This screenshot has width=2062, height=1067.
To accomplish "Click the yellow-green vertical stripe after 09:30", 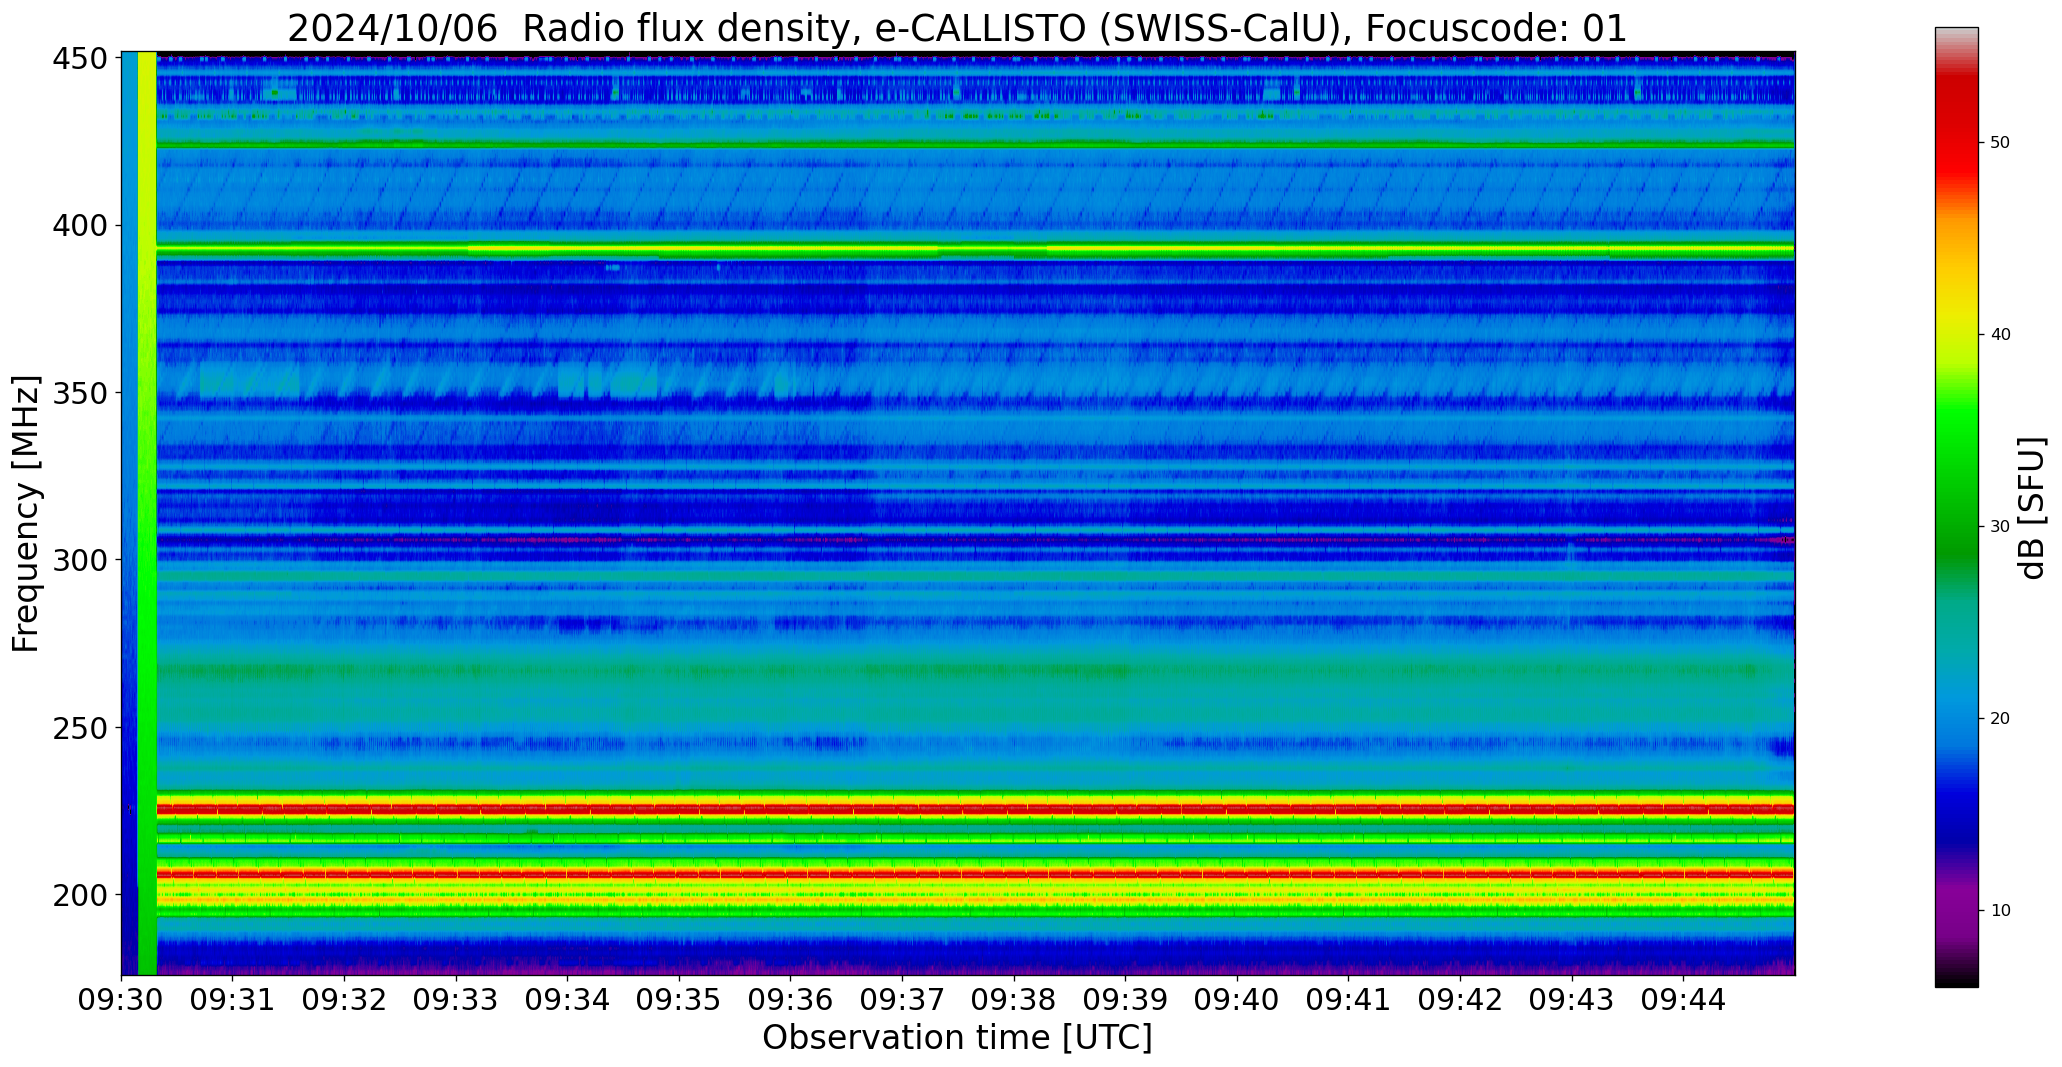I will 147,513.
